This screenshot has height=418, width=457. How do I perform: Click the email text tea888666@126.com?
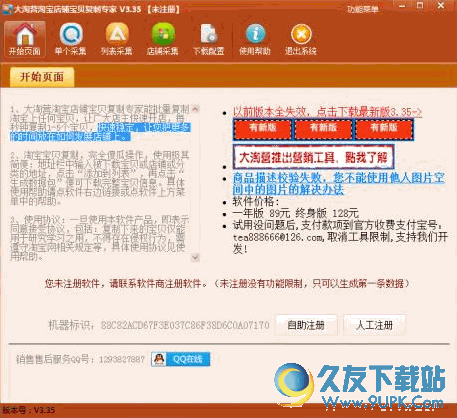[x=278, y=237]
